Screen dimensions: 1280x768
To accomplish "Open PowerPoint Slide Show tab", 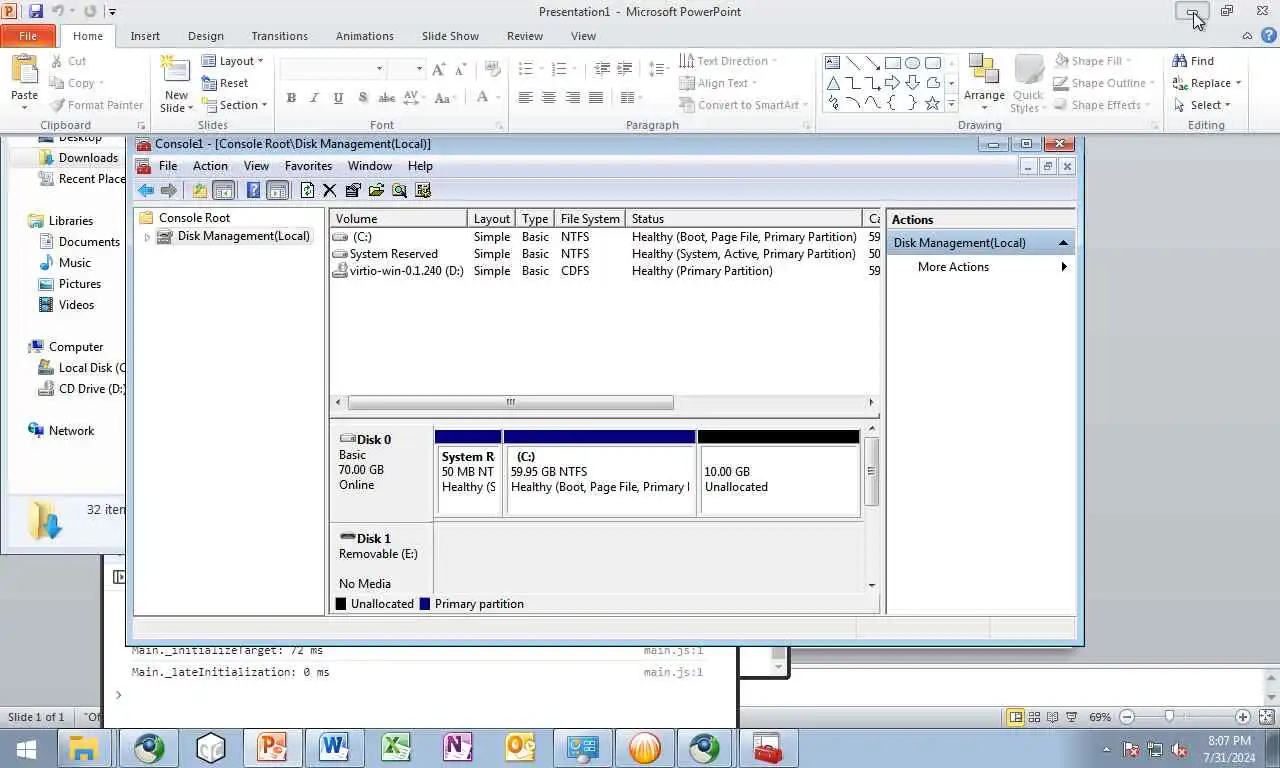I will coord(450,36).
